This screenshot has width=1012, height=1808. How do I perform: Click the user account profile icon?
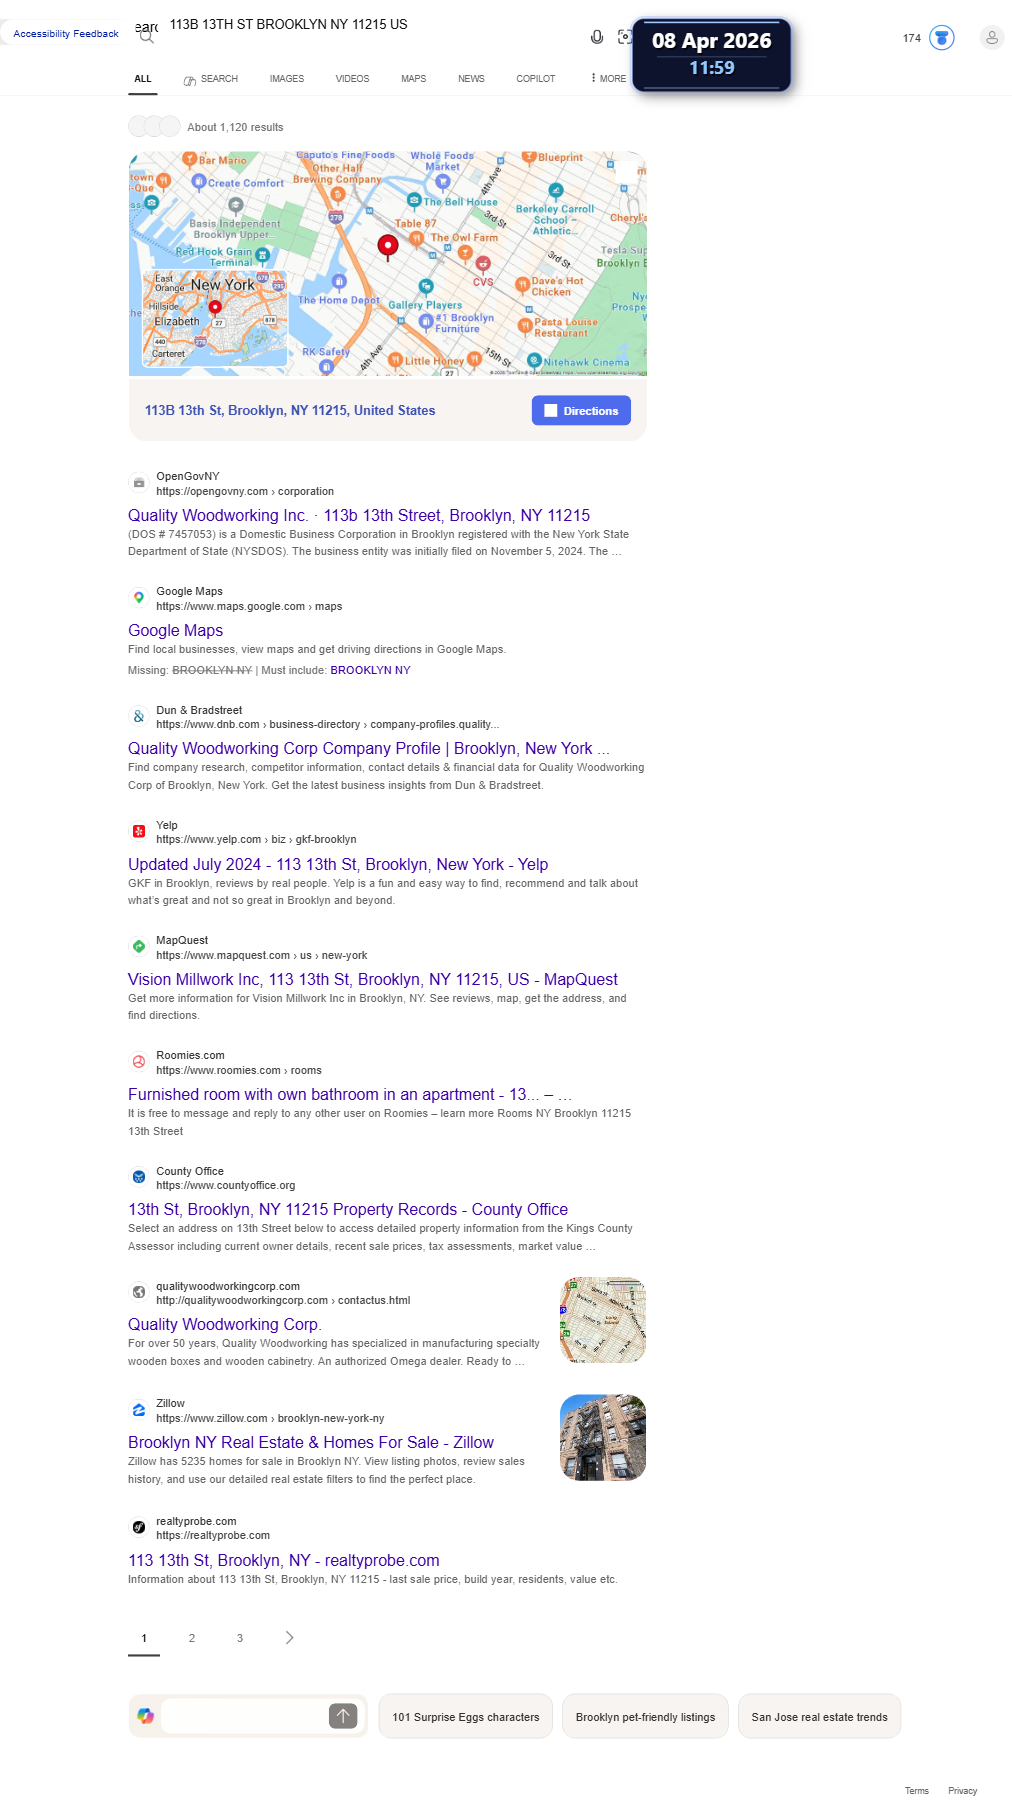991,38
